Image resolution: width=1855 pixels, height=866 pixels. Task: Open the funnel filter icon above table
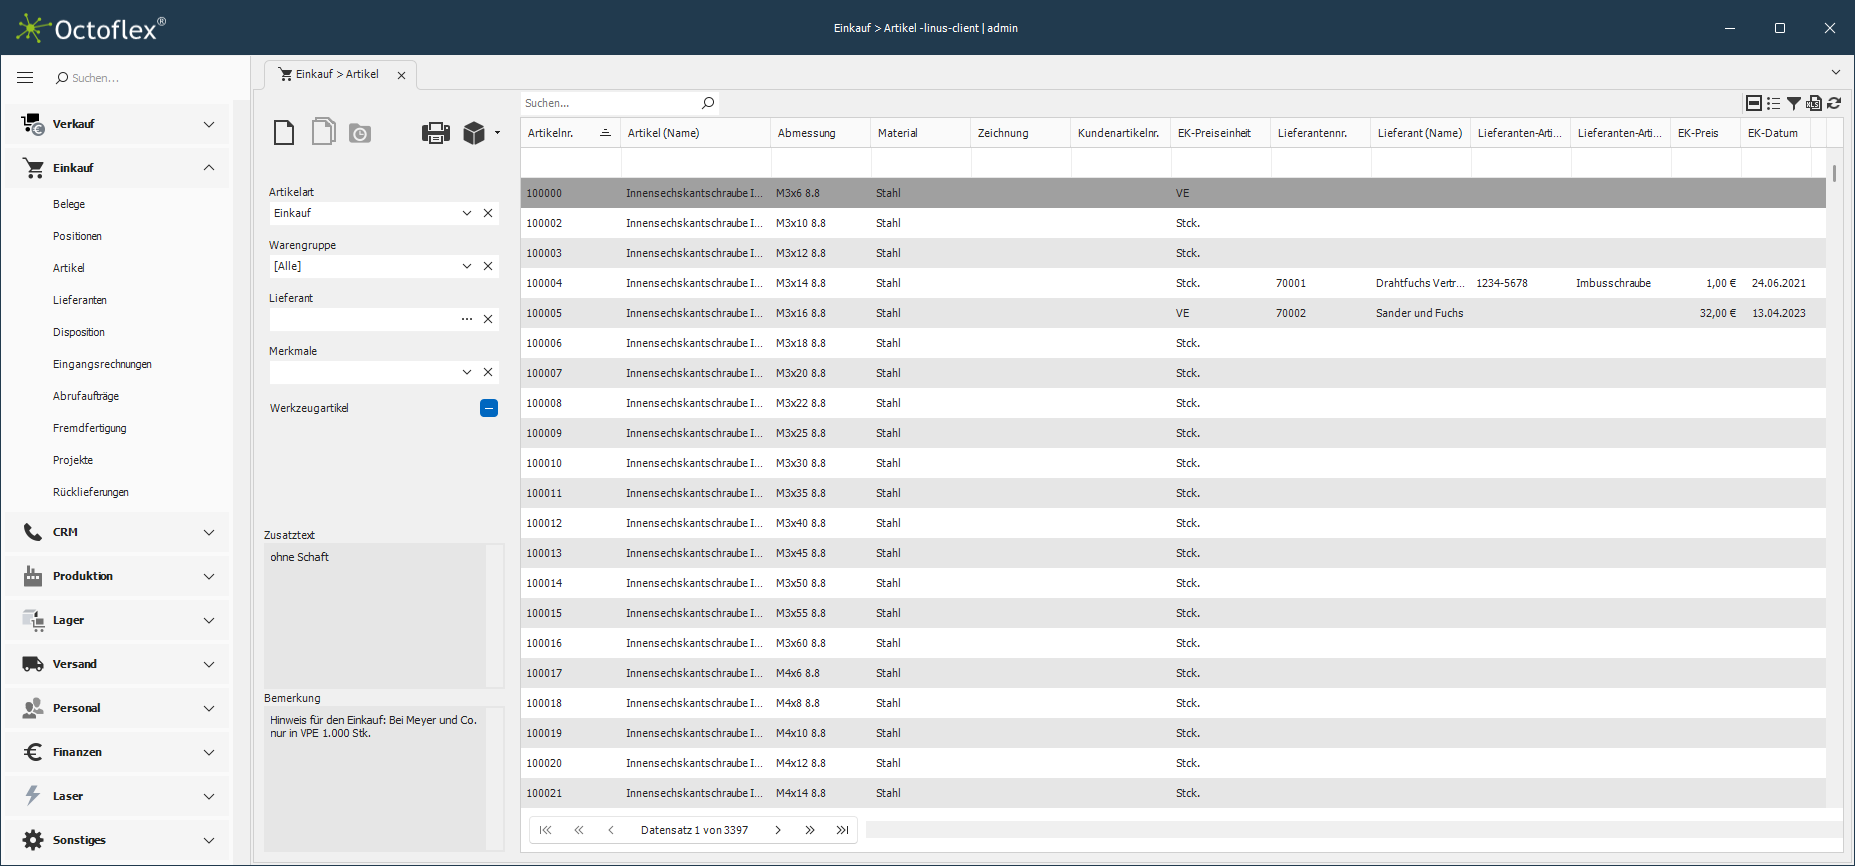[1794, 103]
